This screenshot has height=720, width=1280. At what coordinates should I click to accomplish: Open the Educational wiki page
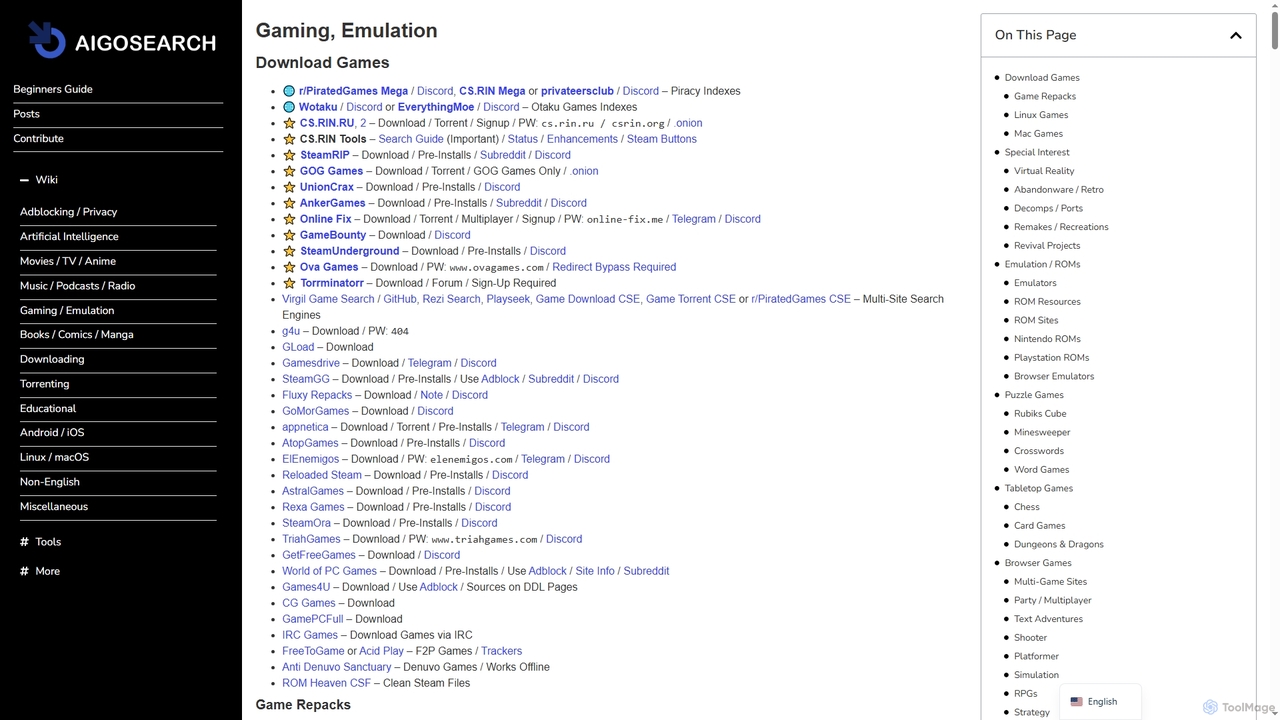click(x=48, y=408)
